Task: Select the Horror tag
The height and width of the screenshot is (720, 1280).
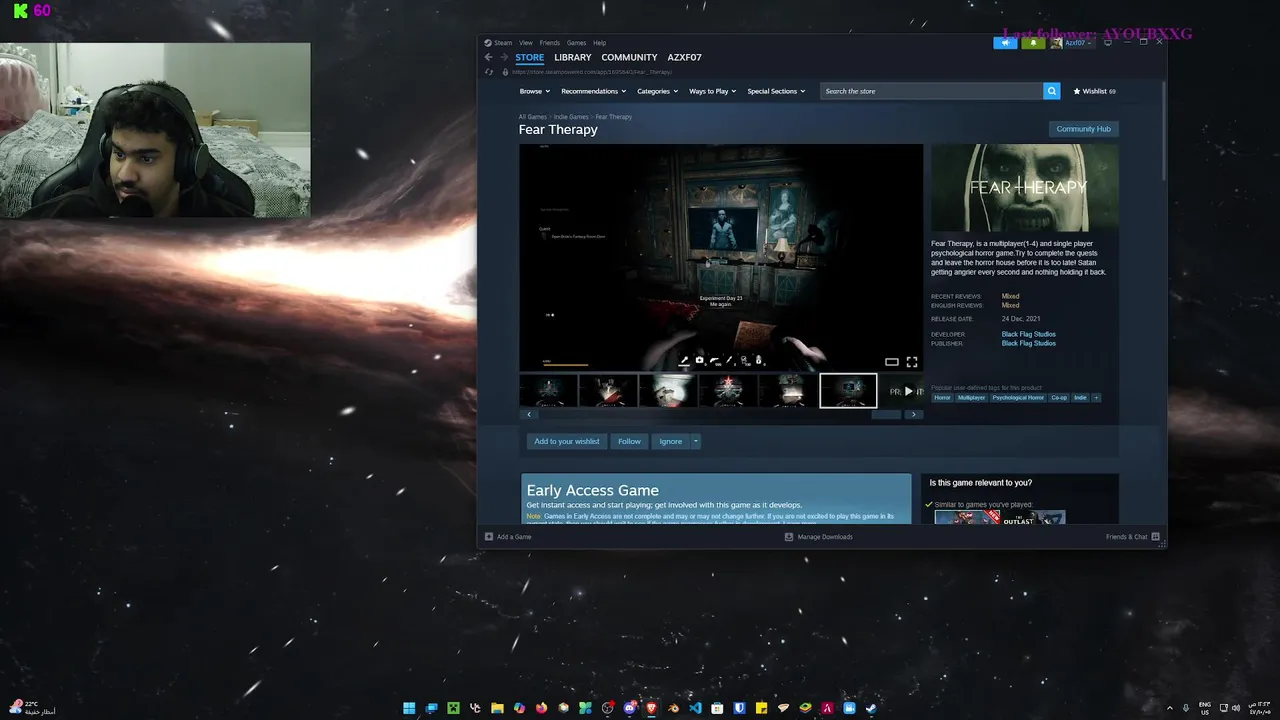Action: (x=942, y=397)
